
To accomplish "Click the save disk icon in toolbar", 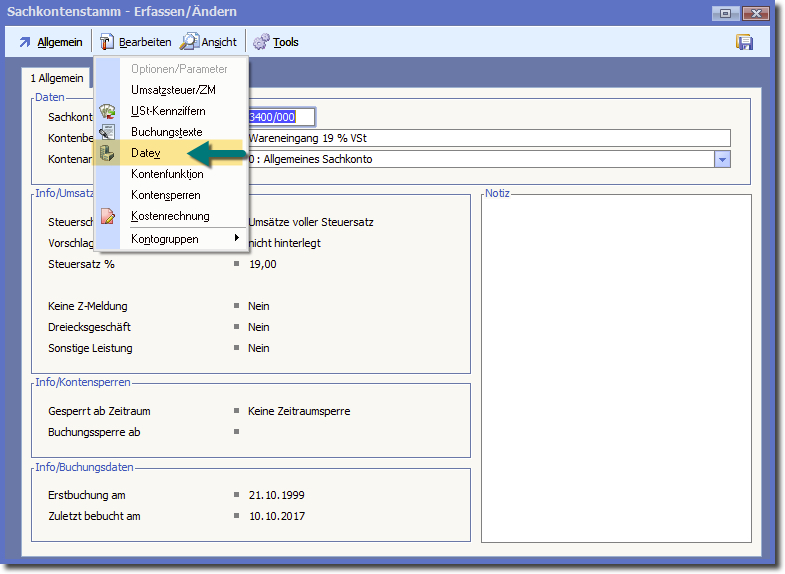I will point(744,42).
